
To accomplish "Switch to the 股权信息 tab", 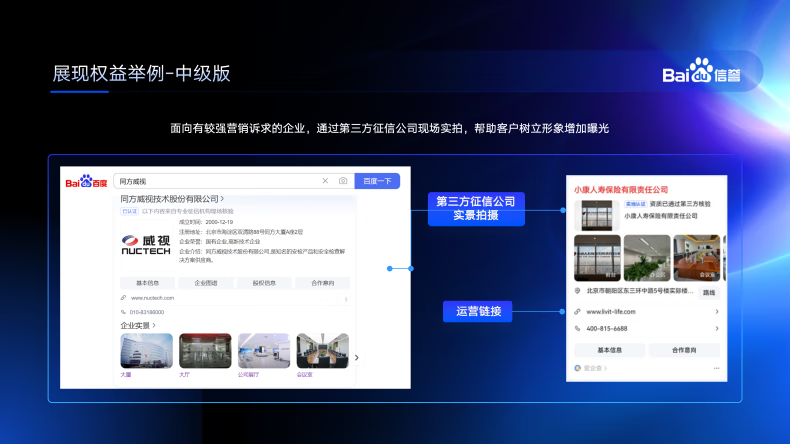I will (x=264, y=283).
